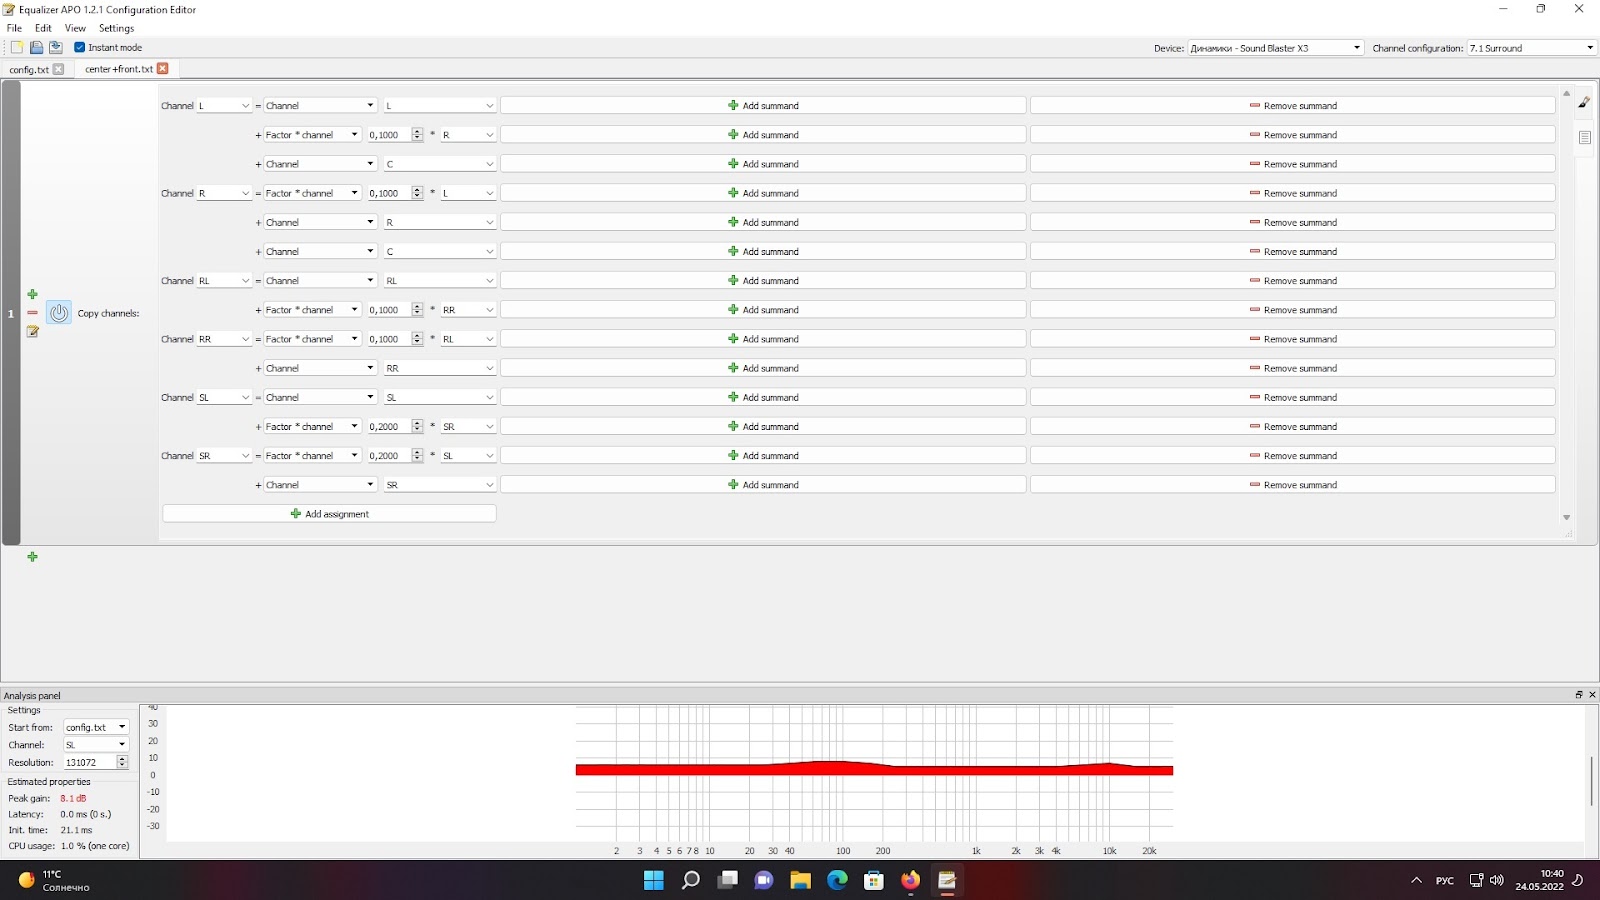Screen dimensions: 1600x900
Task: Open the weather widget on taskbar
Action: (55, 880)
